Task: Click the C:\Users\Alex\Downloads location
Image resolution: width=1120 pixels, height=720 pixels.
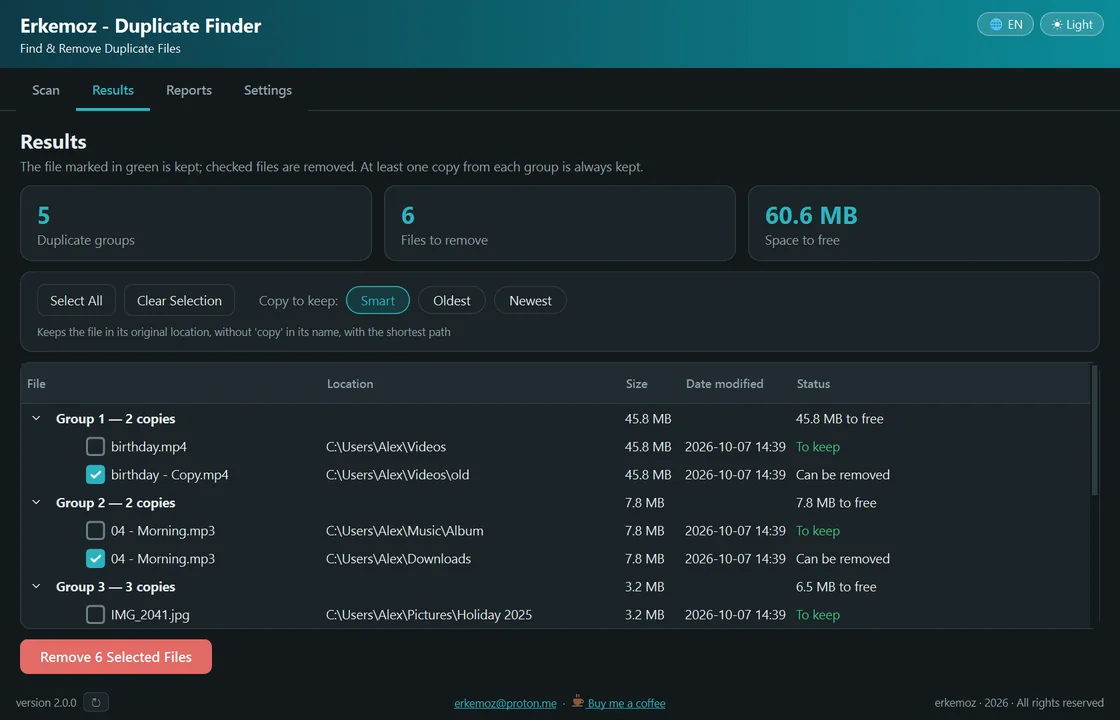Action: pyautogui.click(x=399, y=559)
